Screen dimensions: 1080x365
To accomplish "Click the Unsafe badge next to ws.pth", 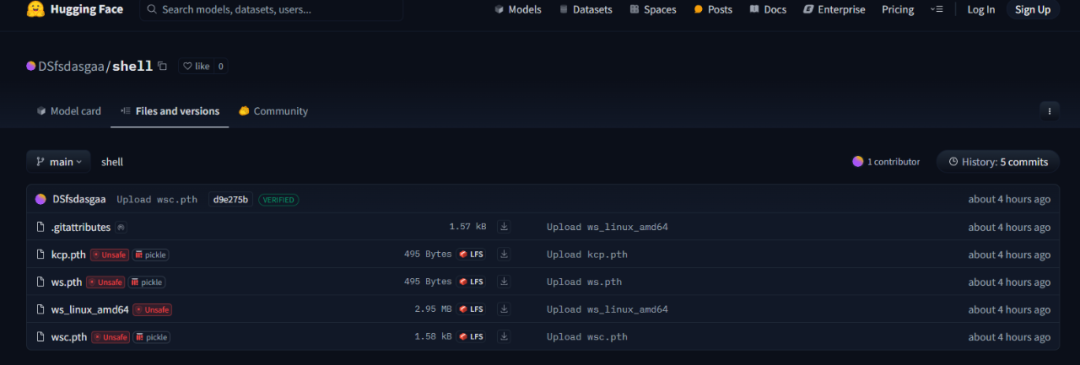I will [x=105, y=282].
